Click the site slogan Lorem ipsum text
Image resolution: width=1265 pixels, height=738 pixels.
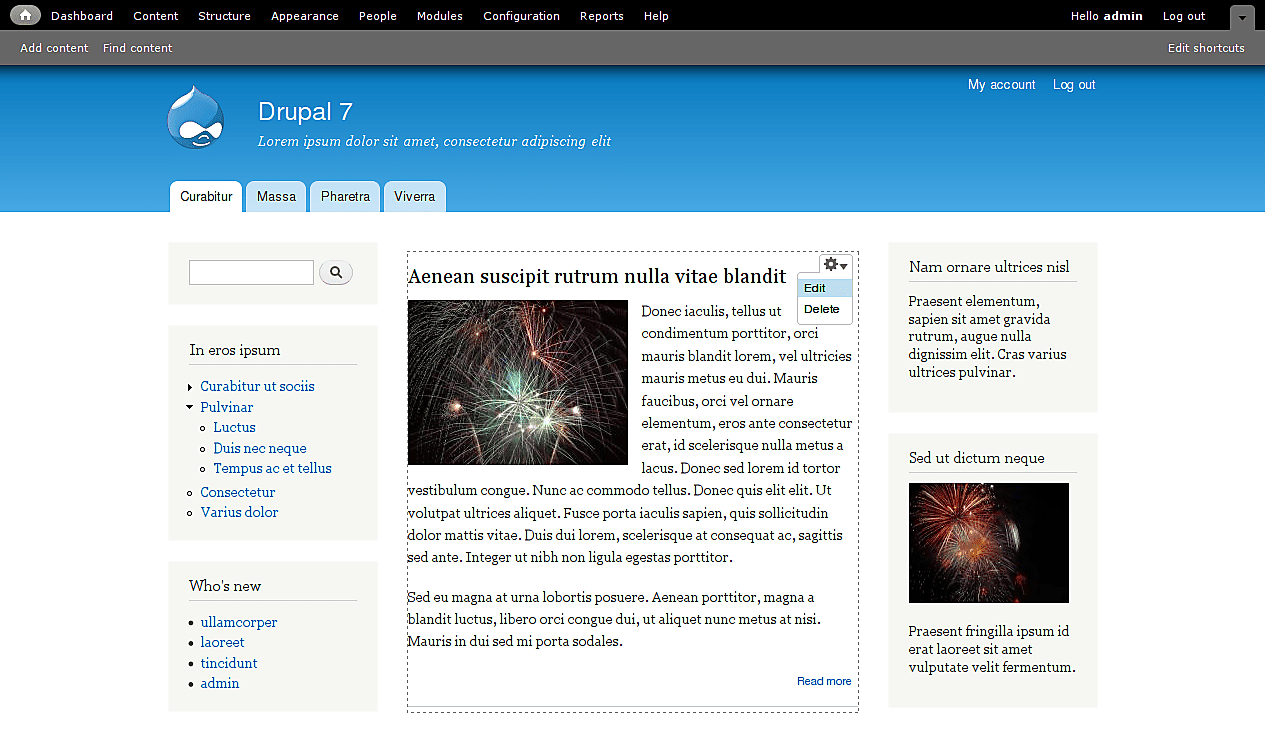tap(435, 141)
